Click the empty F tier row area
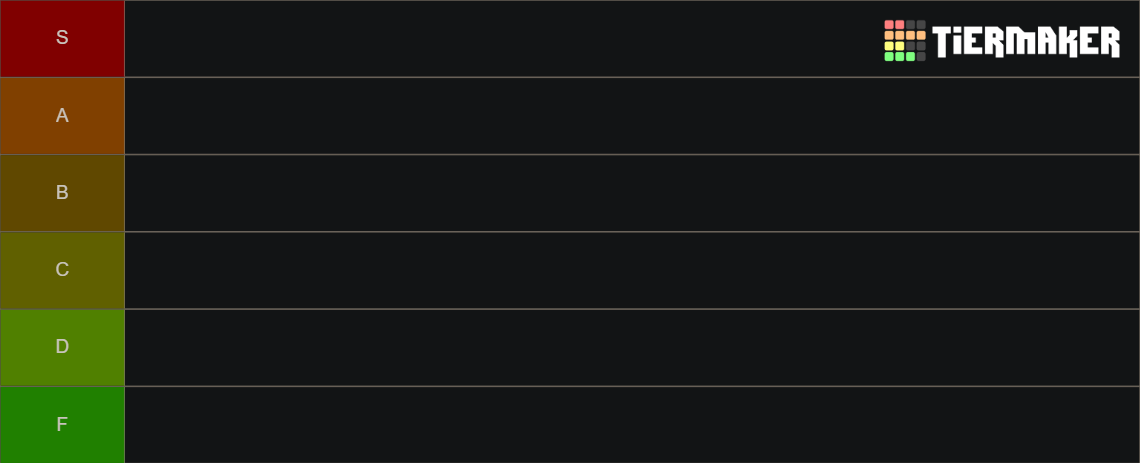The width and height of the screenshot is (1140, 463). 632,424
